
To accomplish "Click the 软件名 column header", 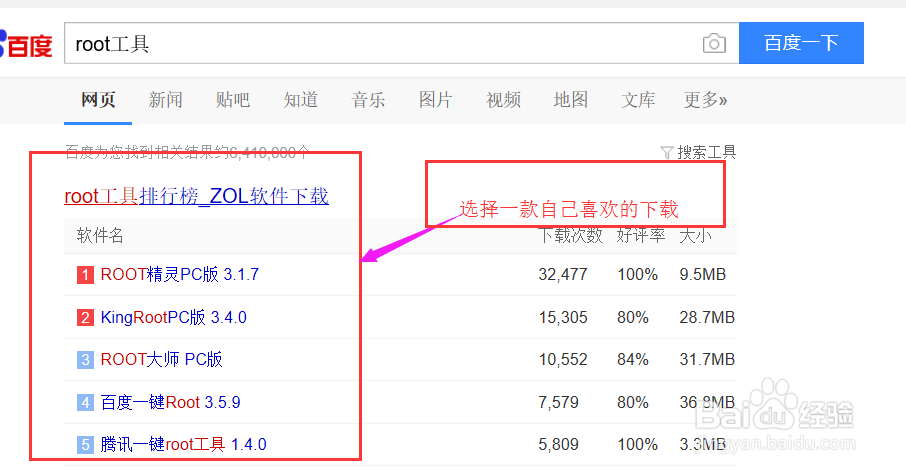I will 100,236.
